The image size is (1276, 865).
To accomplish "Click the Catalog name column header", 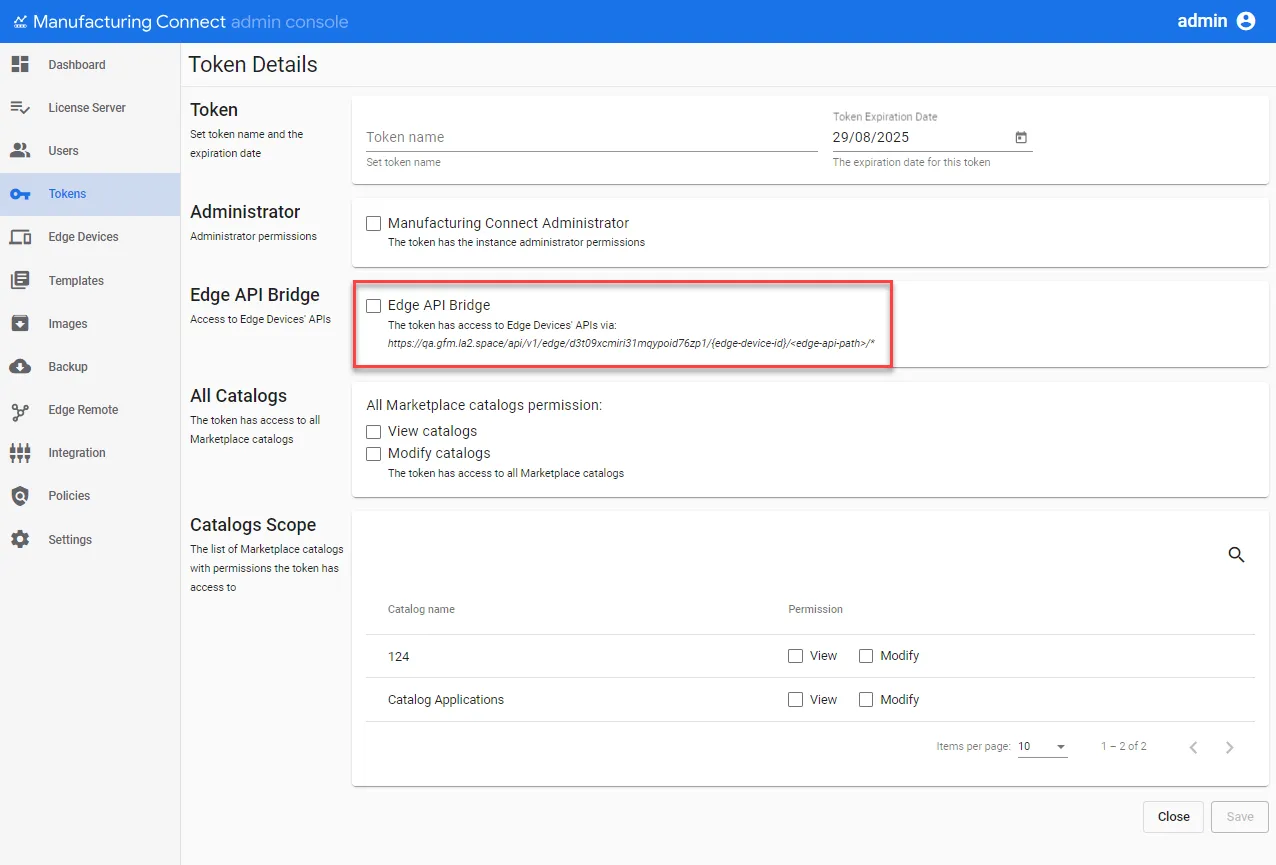I will pyautogui.click(x=421, y=609).
